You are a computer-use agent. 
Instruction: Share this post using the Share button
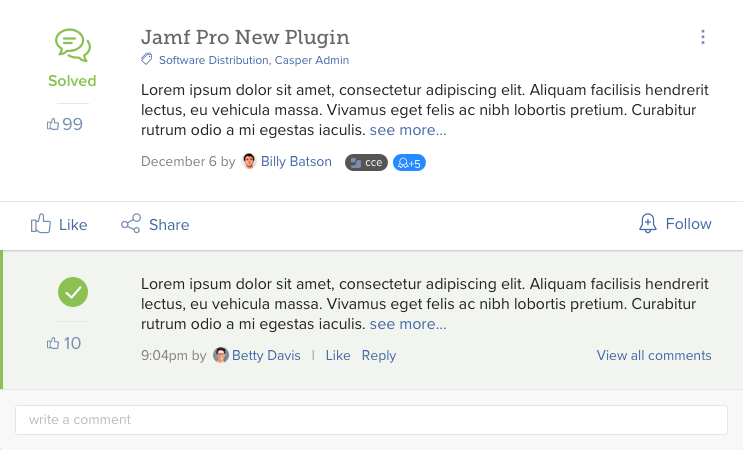tap(155, 224)
